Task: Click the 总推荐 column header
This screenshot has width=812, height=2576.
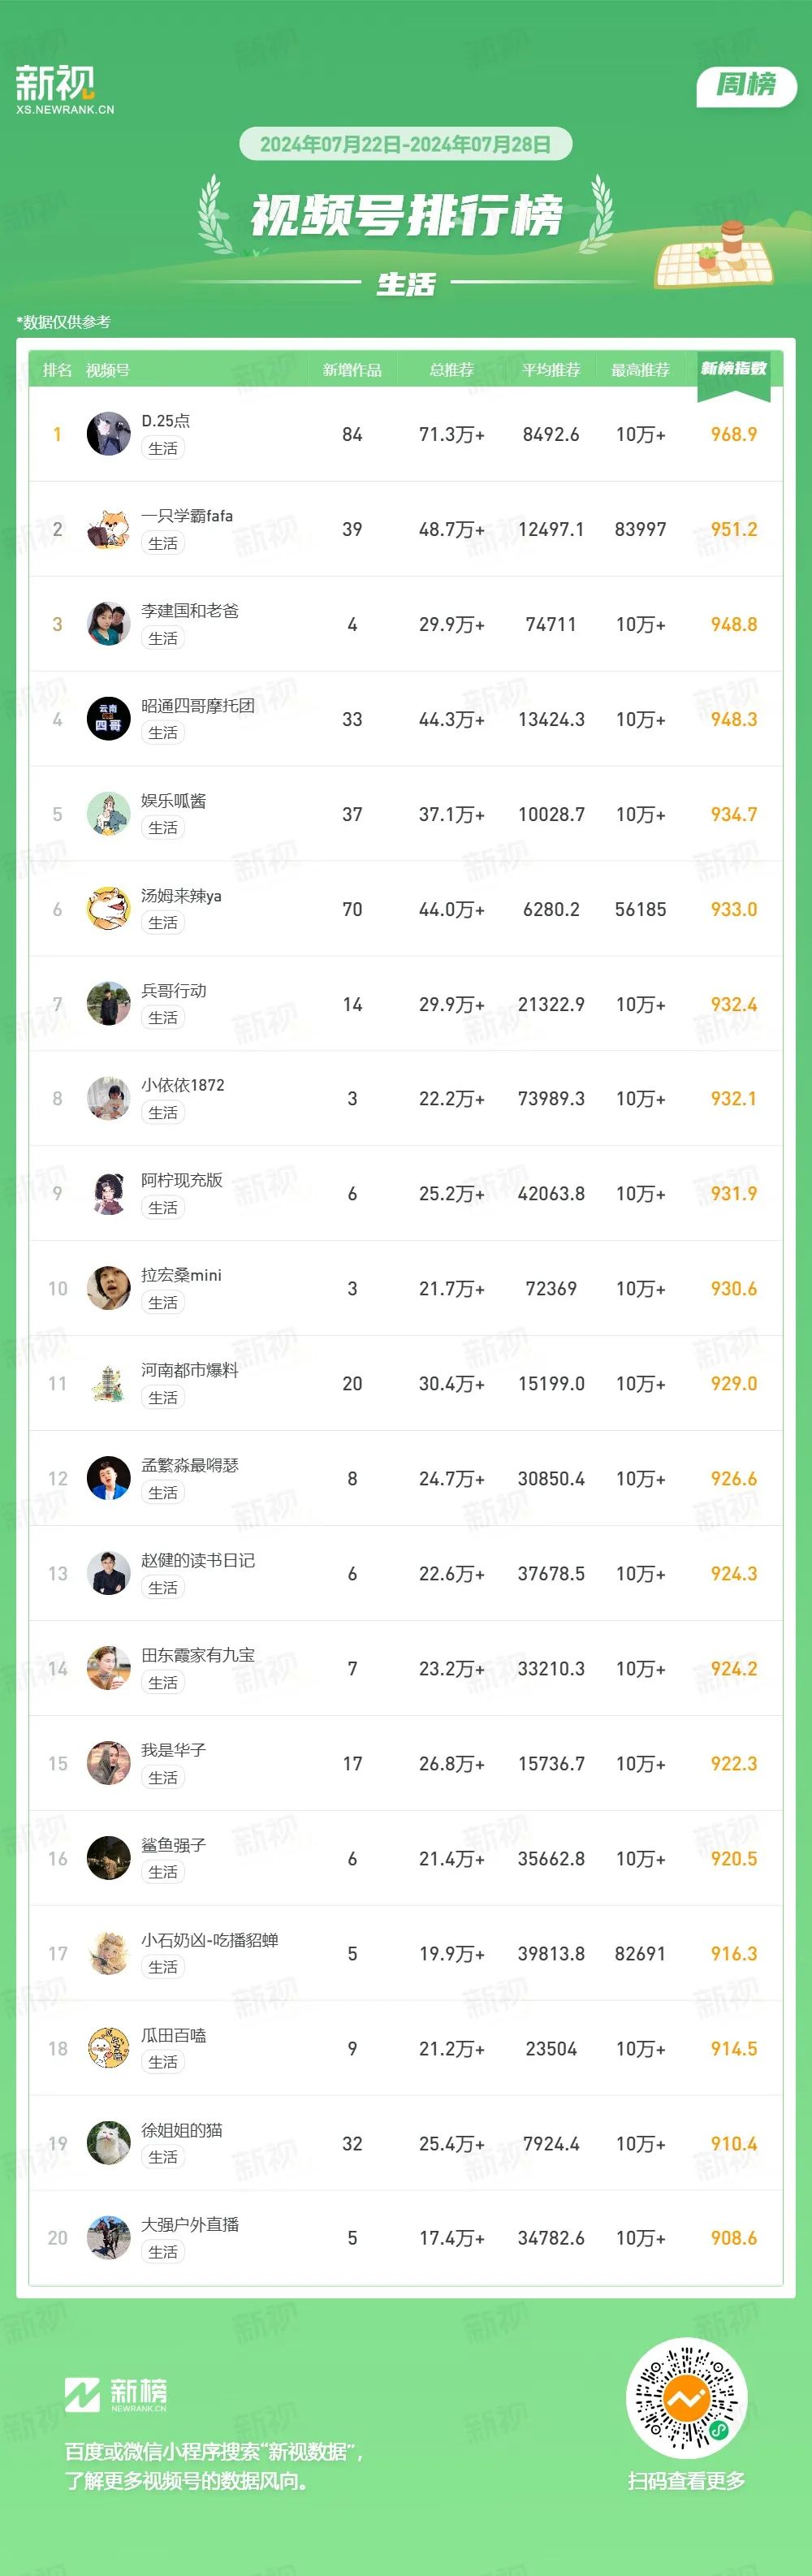Action: pyautogui.click(x=452, y=370)
